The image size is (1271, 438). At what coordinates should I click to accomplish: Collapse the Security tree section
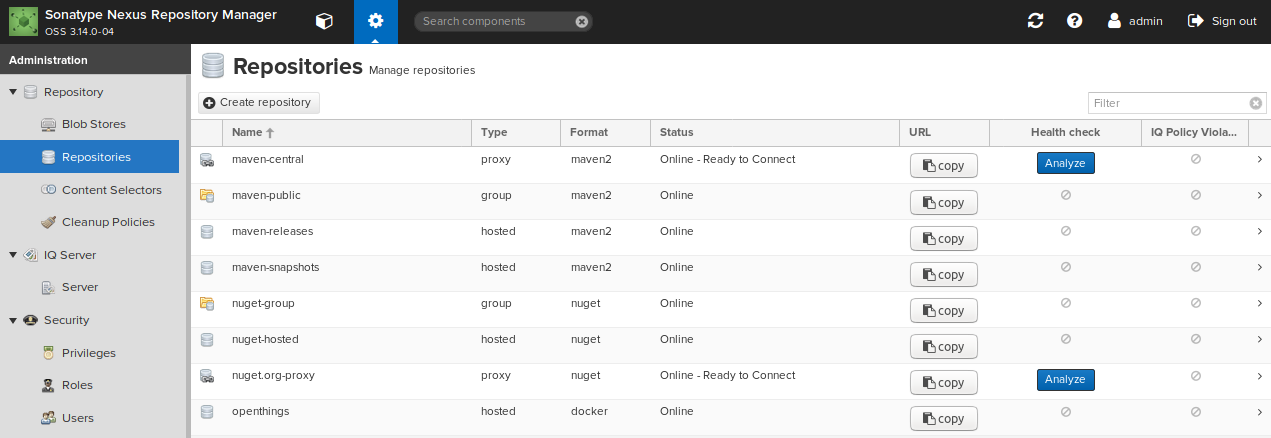(13, 320)
